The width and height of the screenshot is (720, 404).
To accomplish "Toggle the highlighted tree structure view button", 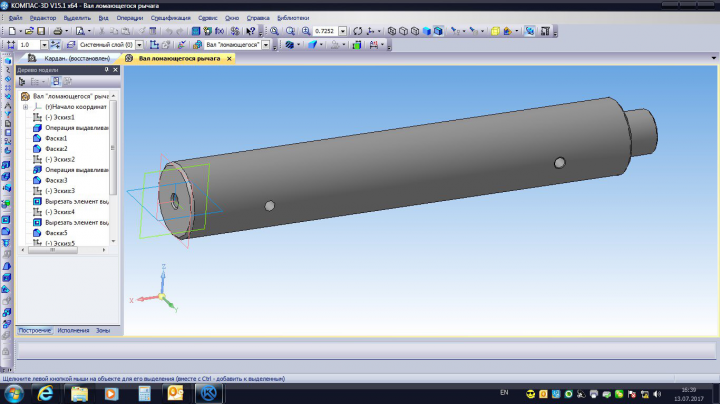I will point(56,82).
